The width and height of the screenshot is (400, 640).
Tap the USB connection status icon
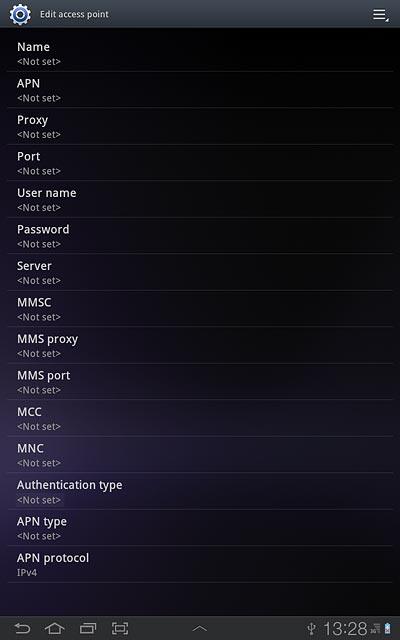(x=311, y=629)
